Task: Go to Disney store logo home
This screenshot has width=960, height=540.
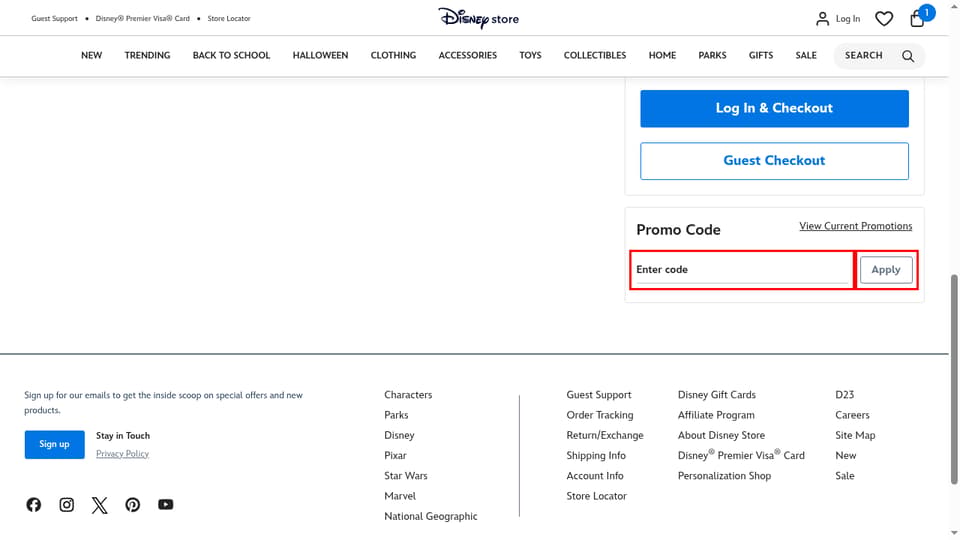Action: click(x=478, y=18)
